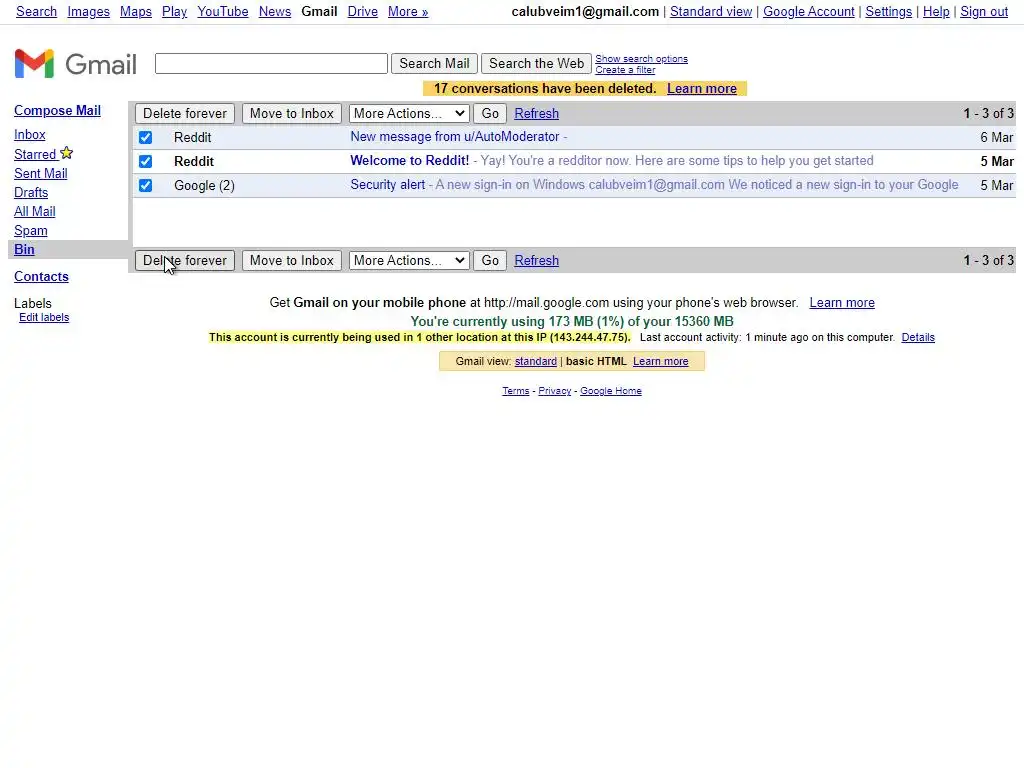
Task: Open the Google Home link
Action: (x=611, y=391)
